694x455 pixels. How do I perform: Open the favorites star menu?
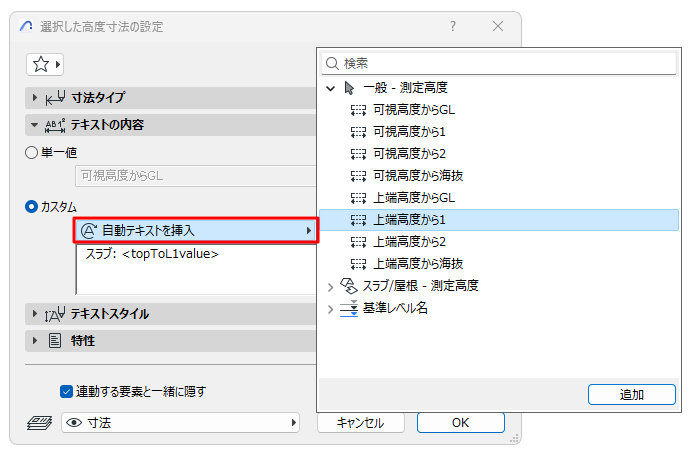coord(45,65)
